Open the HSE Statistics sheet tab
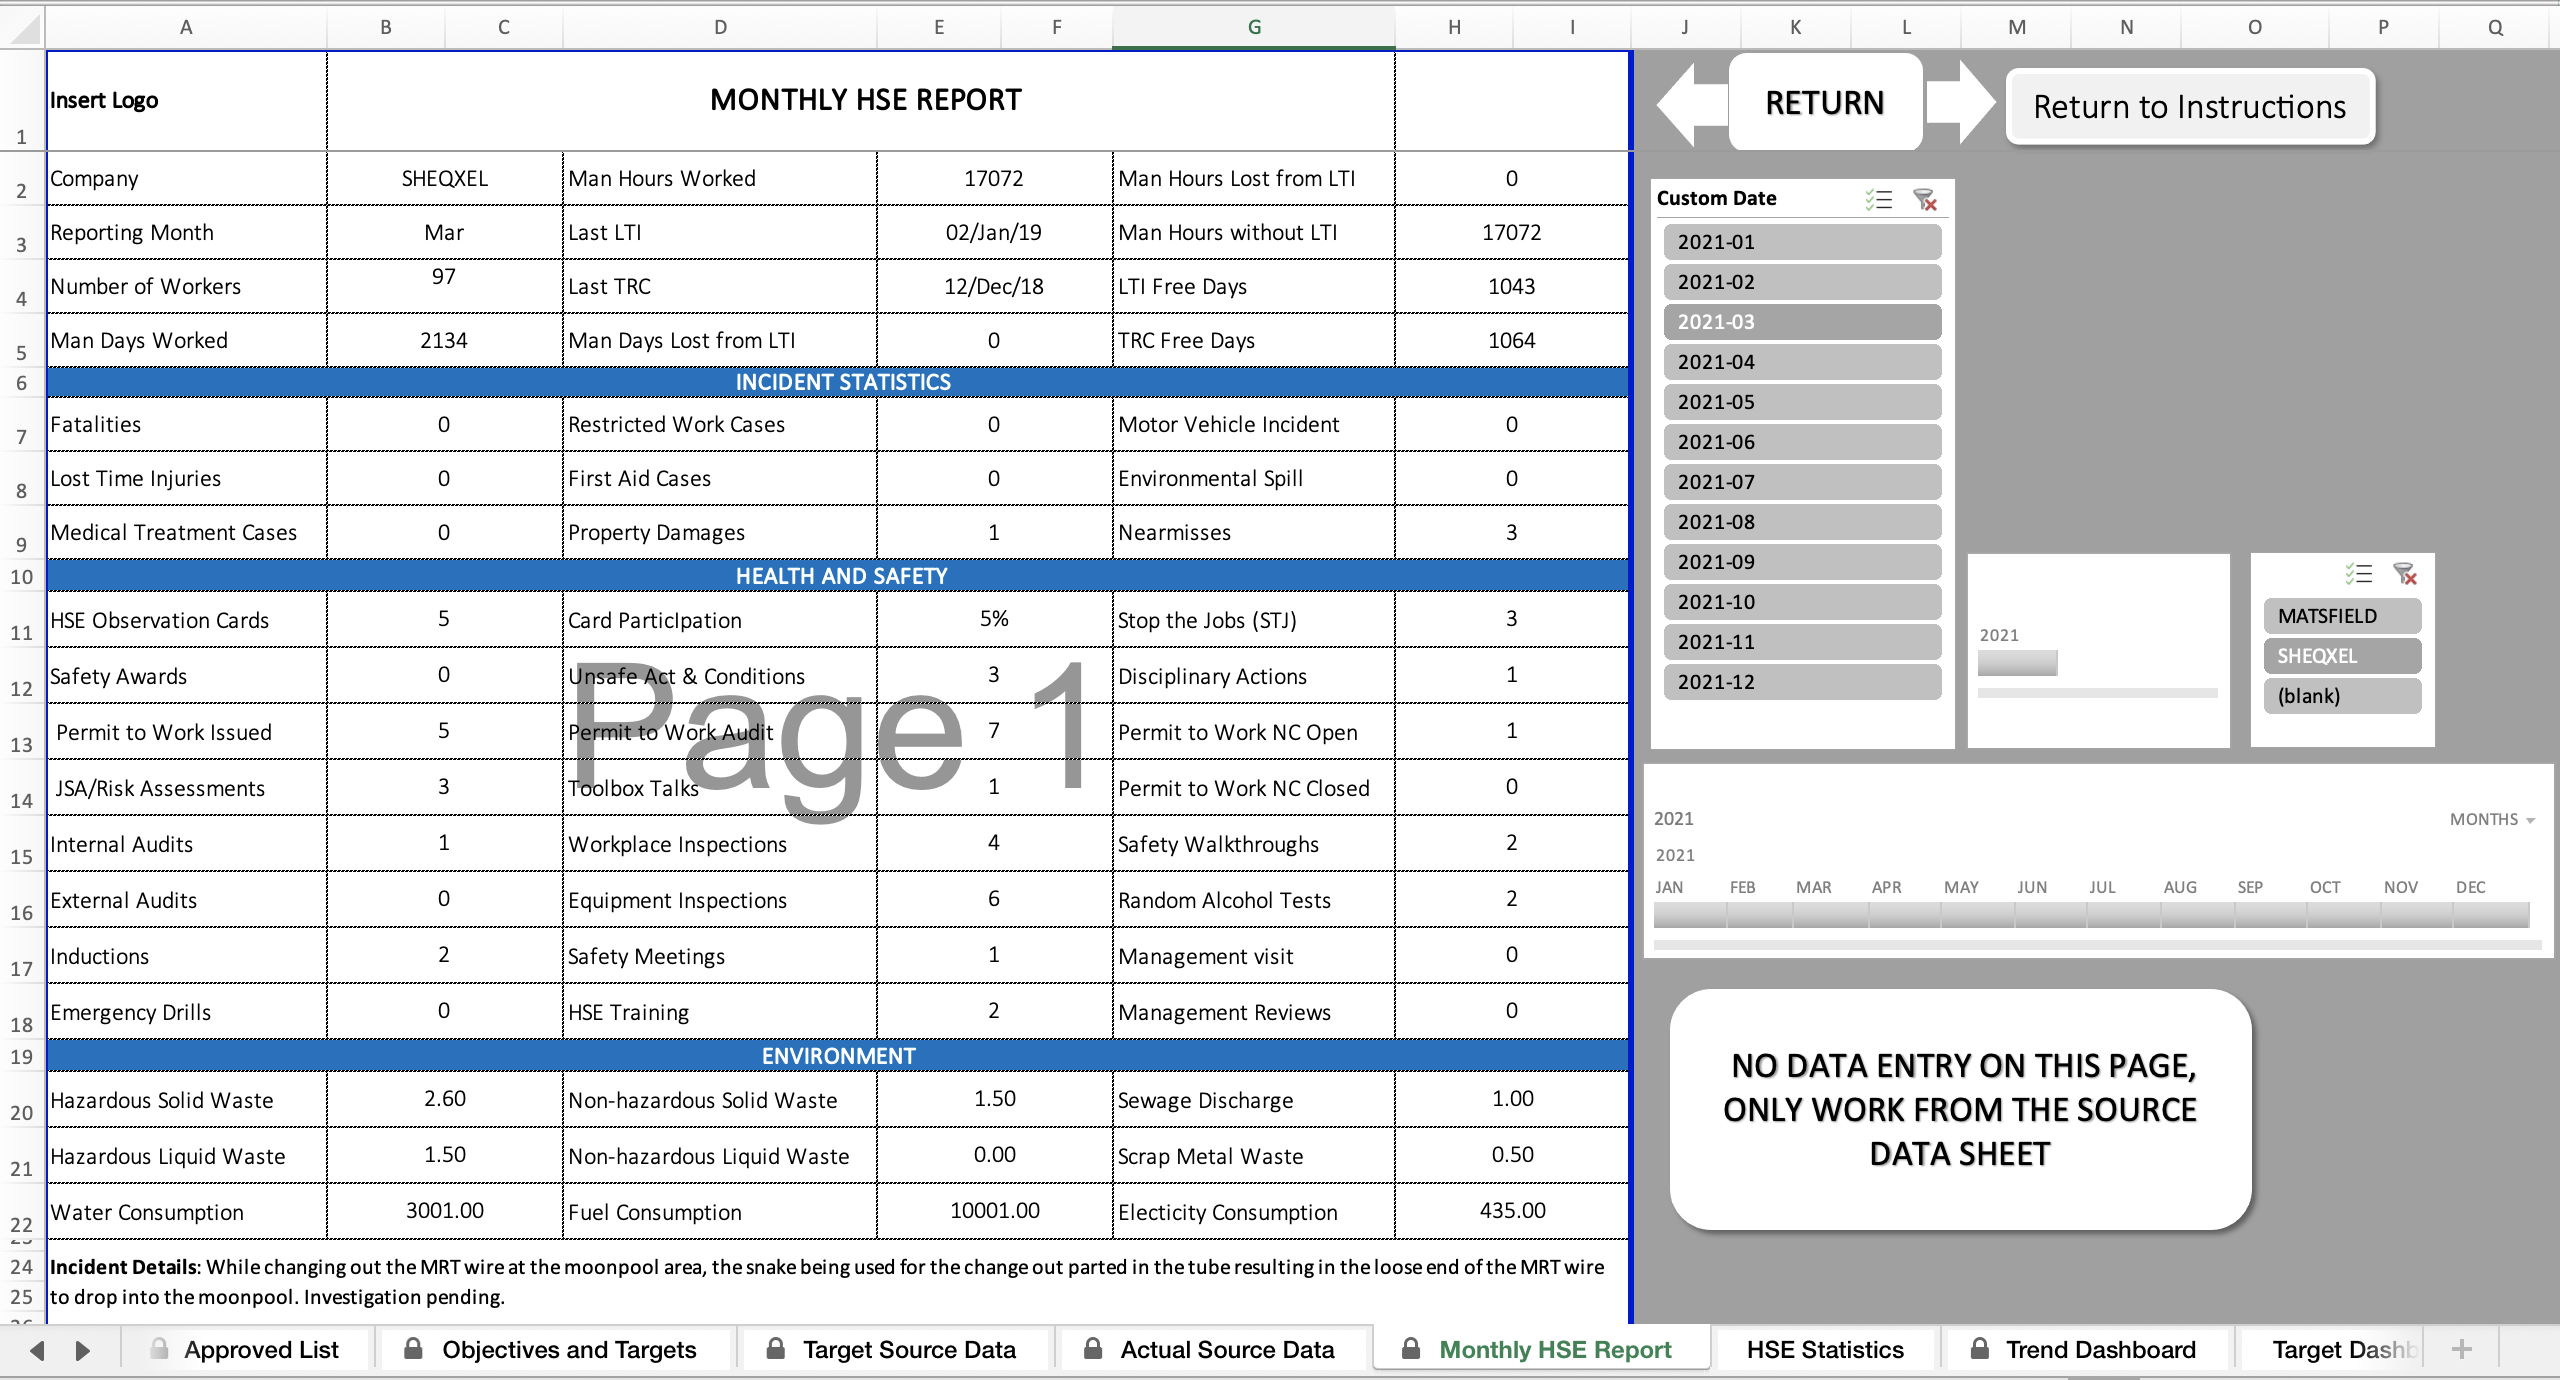 [x=1825, y=1349]
